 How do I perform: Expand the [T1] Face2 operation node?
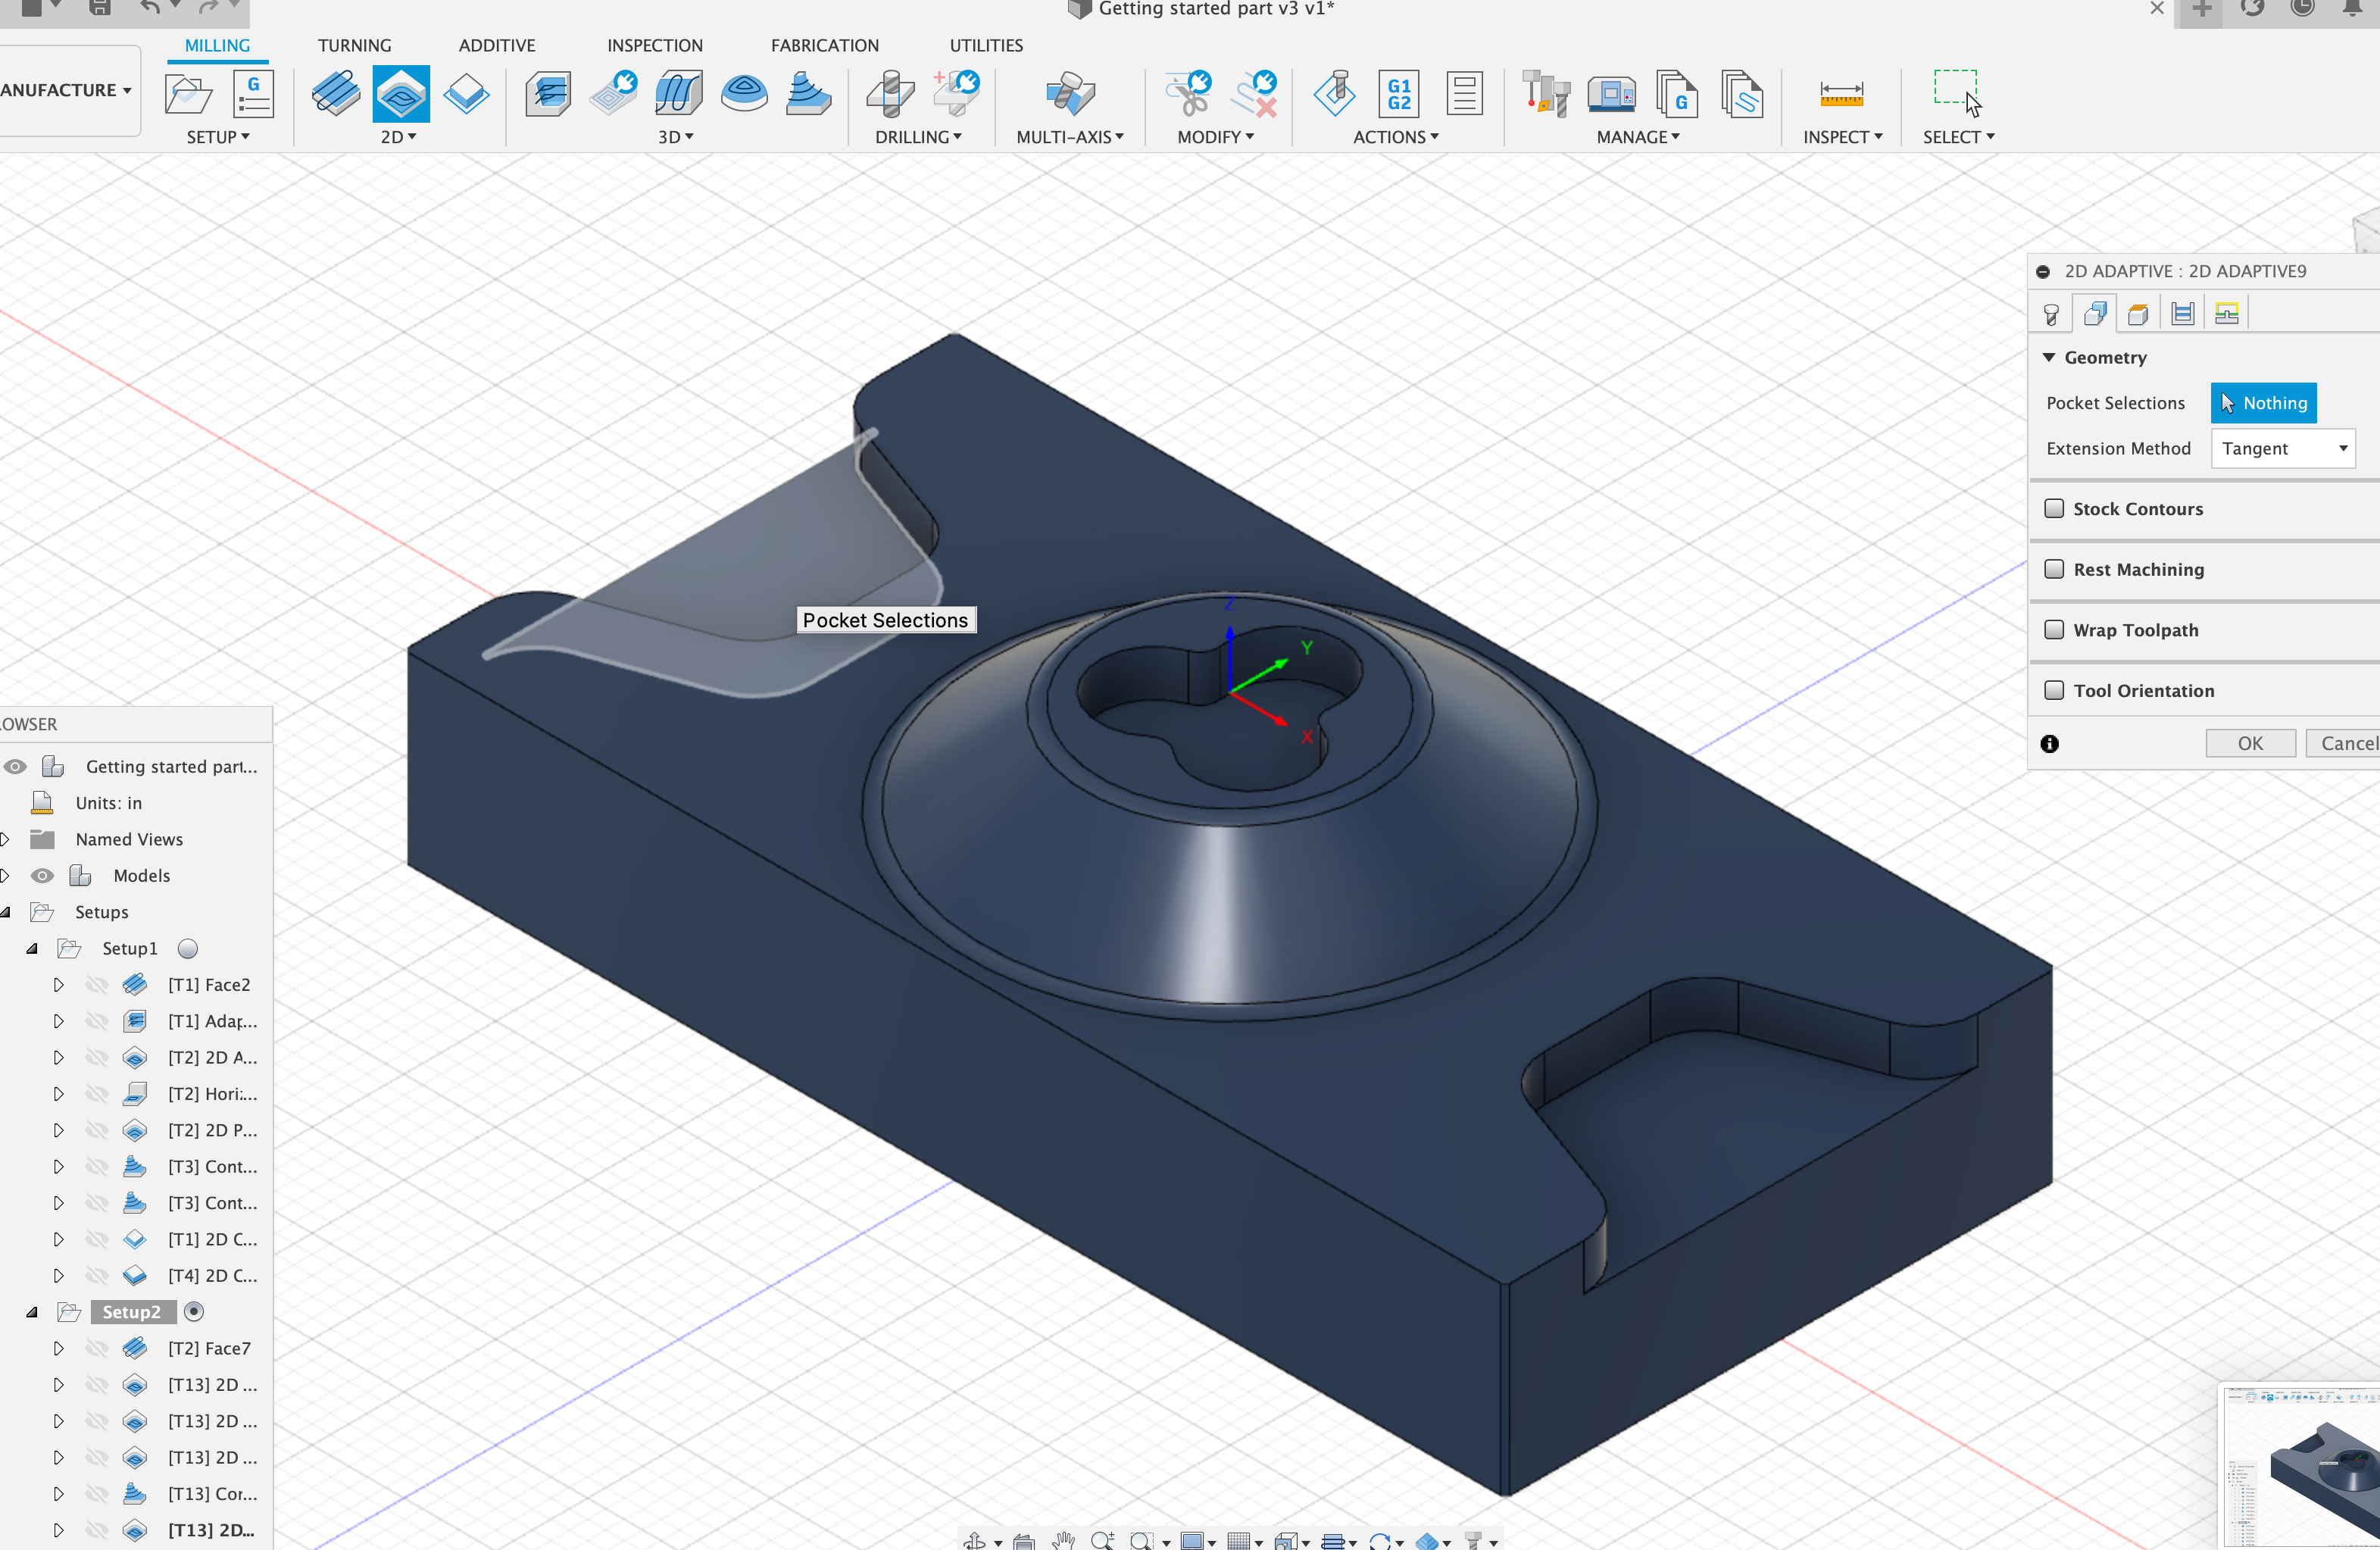tap(58, 985)
